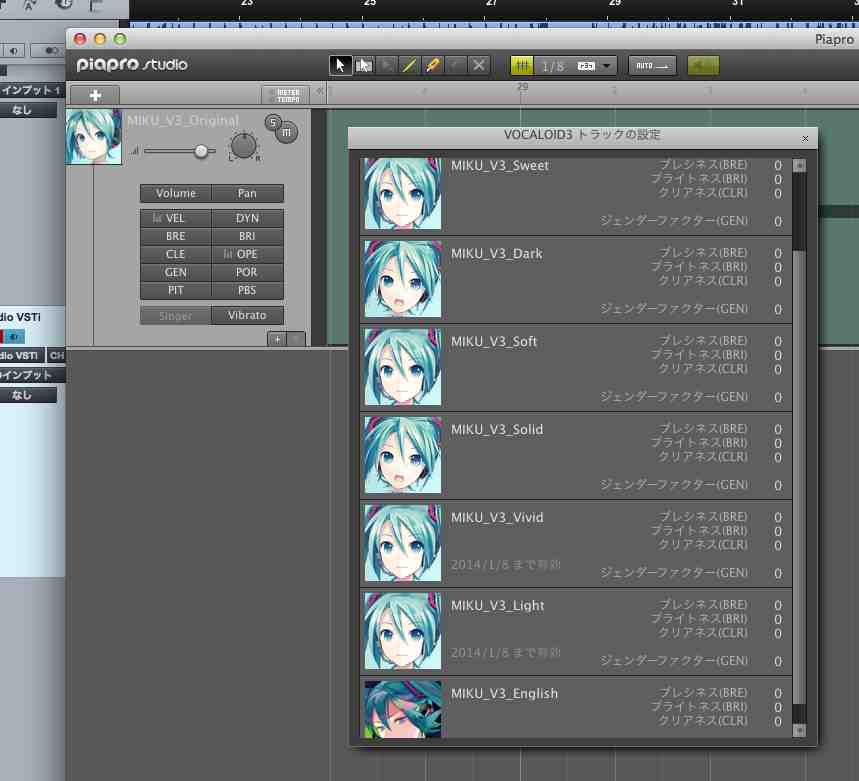Open the Vibrato settings button

[x=247, y=315]
